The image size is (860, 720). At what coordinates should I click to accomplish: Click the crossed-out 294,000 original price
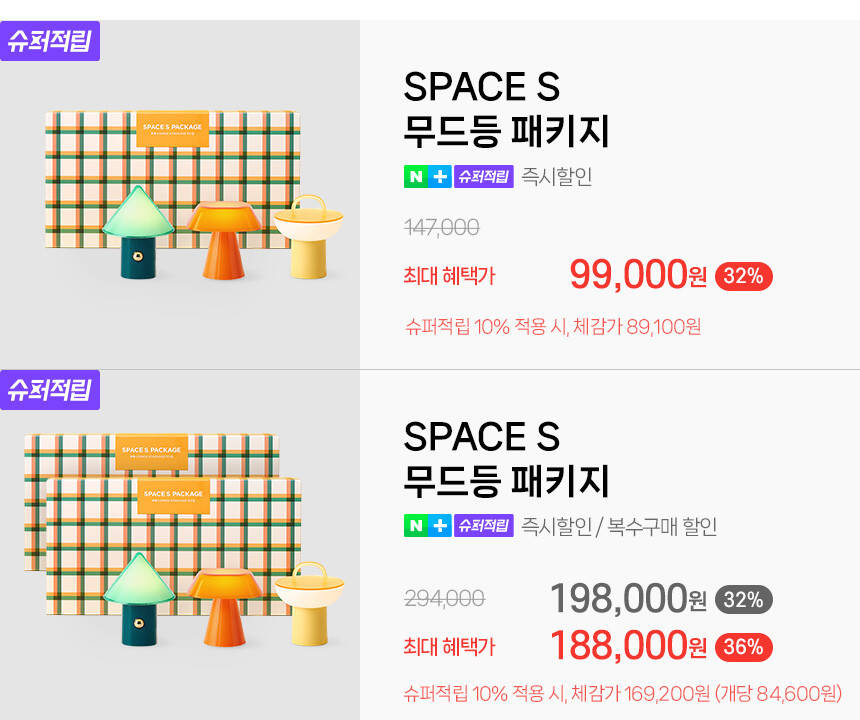pos(444,599)
